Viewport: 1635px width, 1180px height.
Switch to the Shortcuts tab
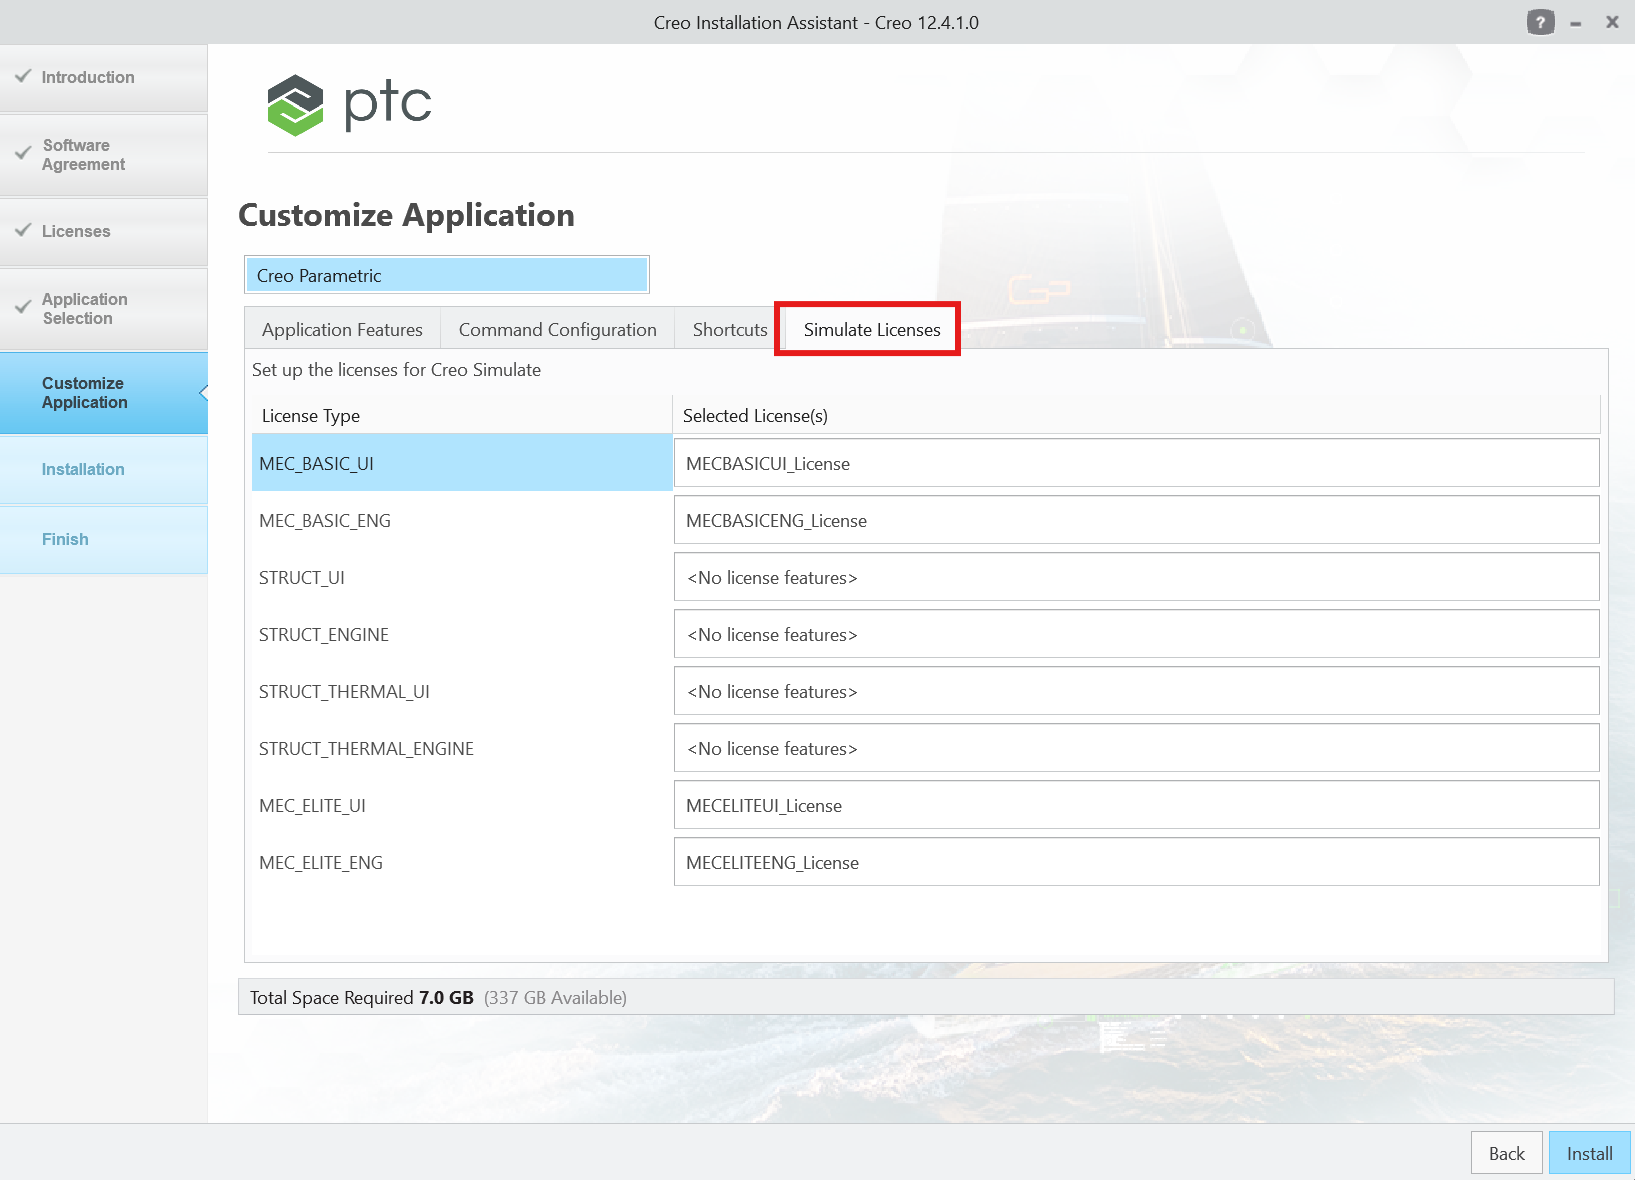(x=730, y=329)
